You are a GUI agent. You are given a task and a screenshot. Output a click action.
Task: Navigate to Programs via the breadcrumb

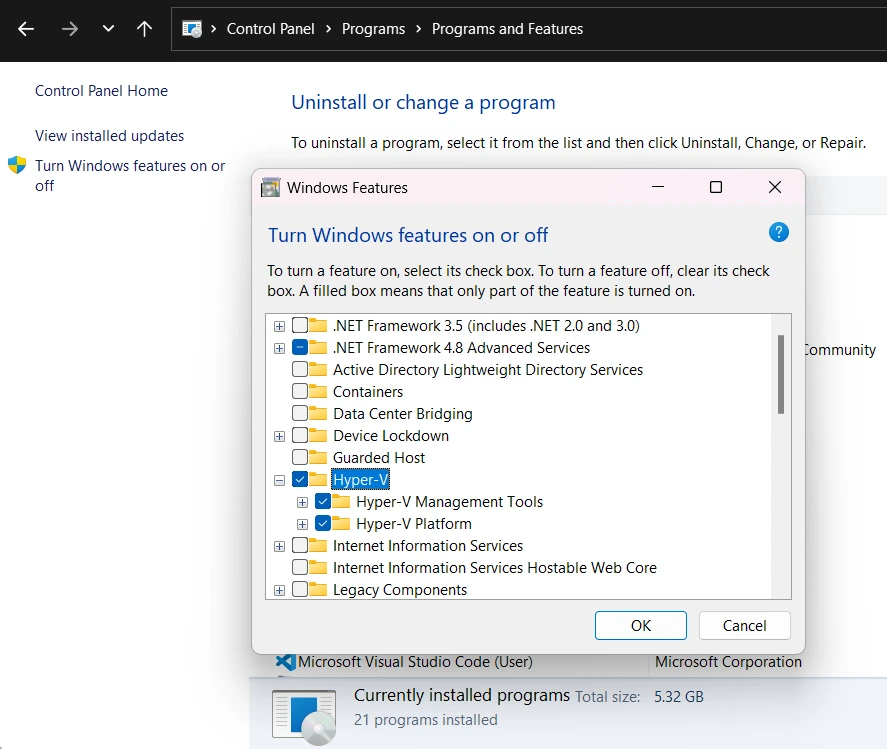(x=373, y=29)
